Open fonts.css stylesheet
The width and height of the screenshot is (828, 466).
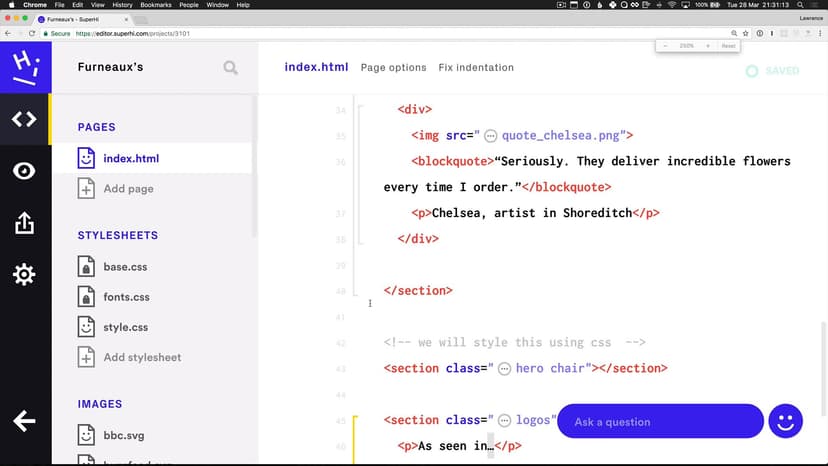(126, 297)
